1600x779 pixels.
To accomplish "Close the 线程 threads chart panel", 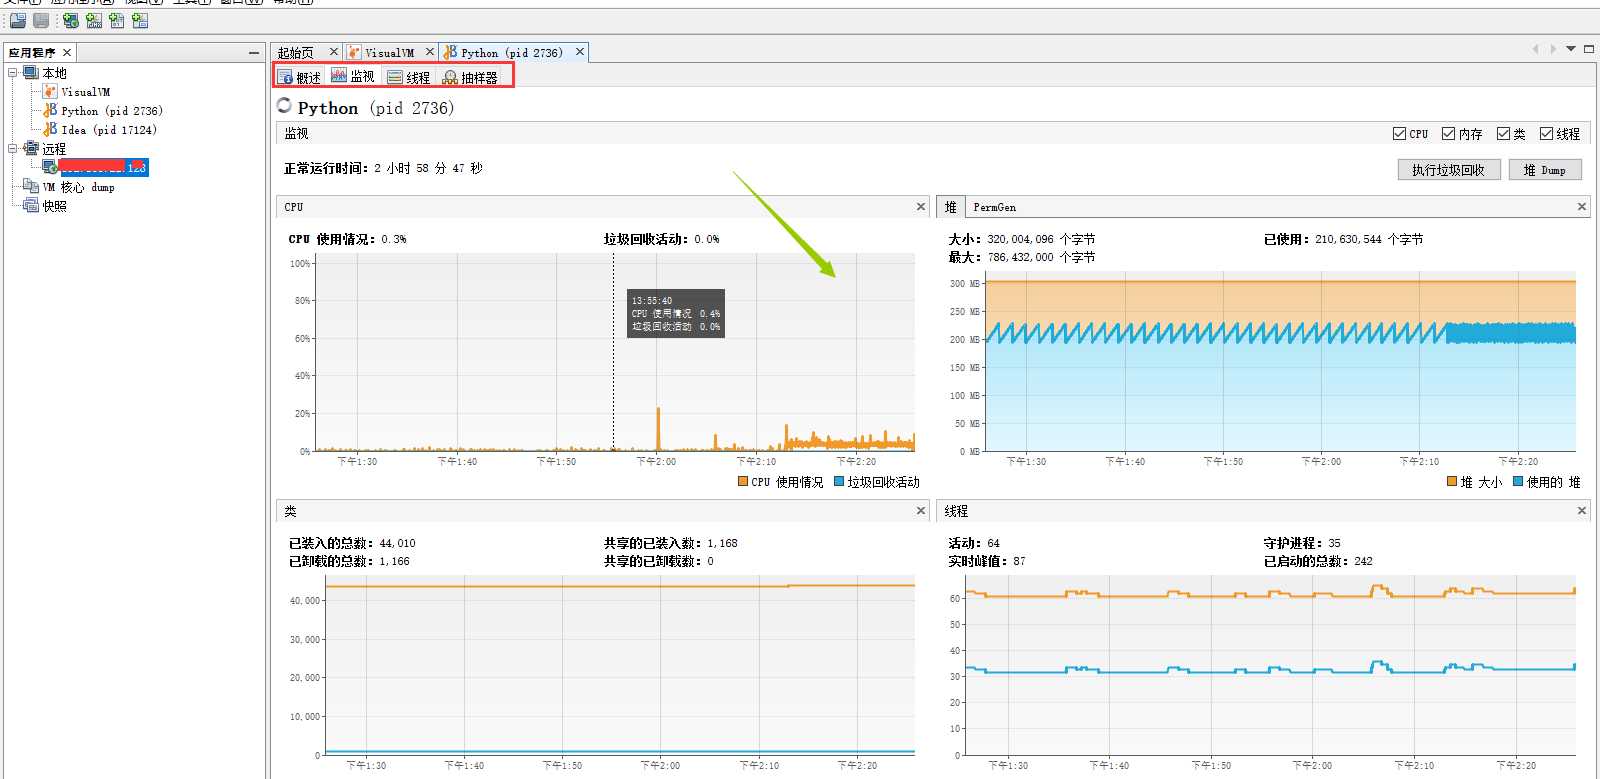I will click(1582, 511).
